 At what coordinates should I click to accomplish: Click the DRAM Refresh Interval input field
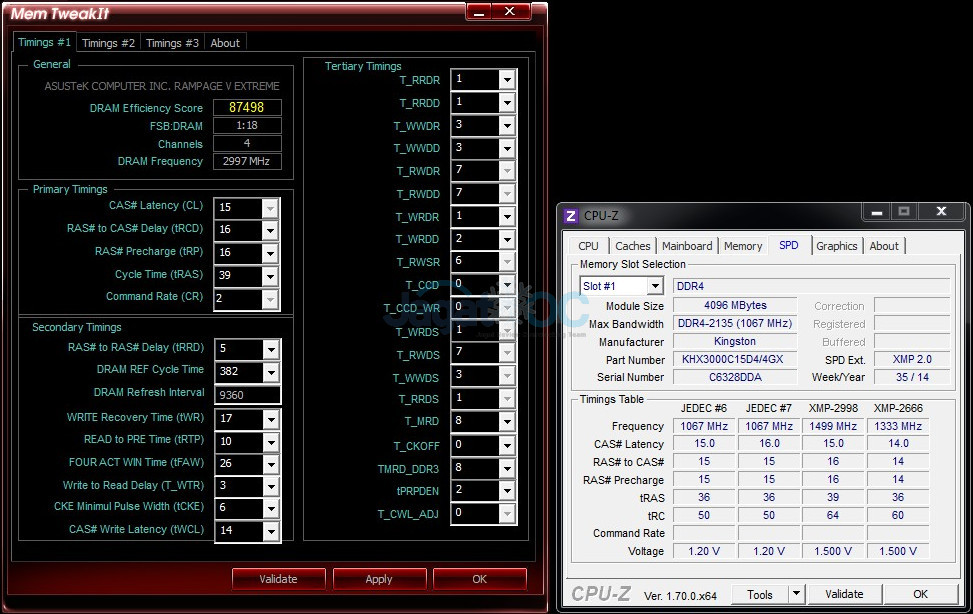247,394
